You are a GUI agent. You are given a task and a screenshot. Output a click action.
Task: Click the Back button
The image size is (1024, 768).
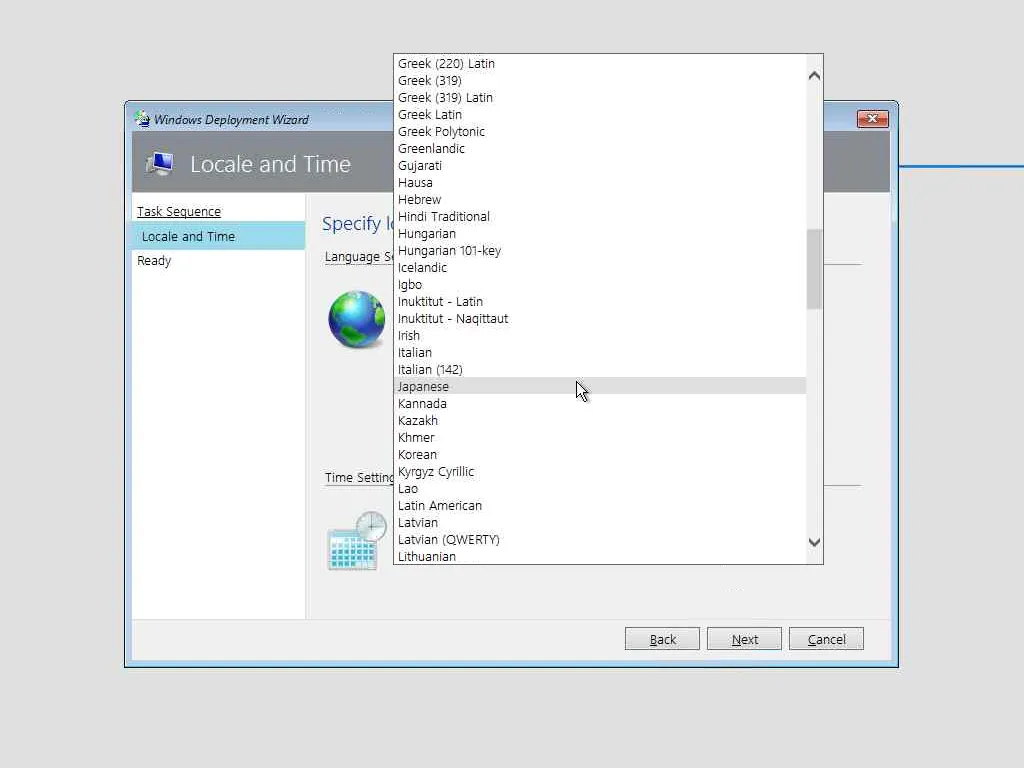point(662,639)
